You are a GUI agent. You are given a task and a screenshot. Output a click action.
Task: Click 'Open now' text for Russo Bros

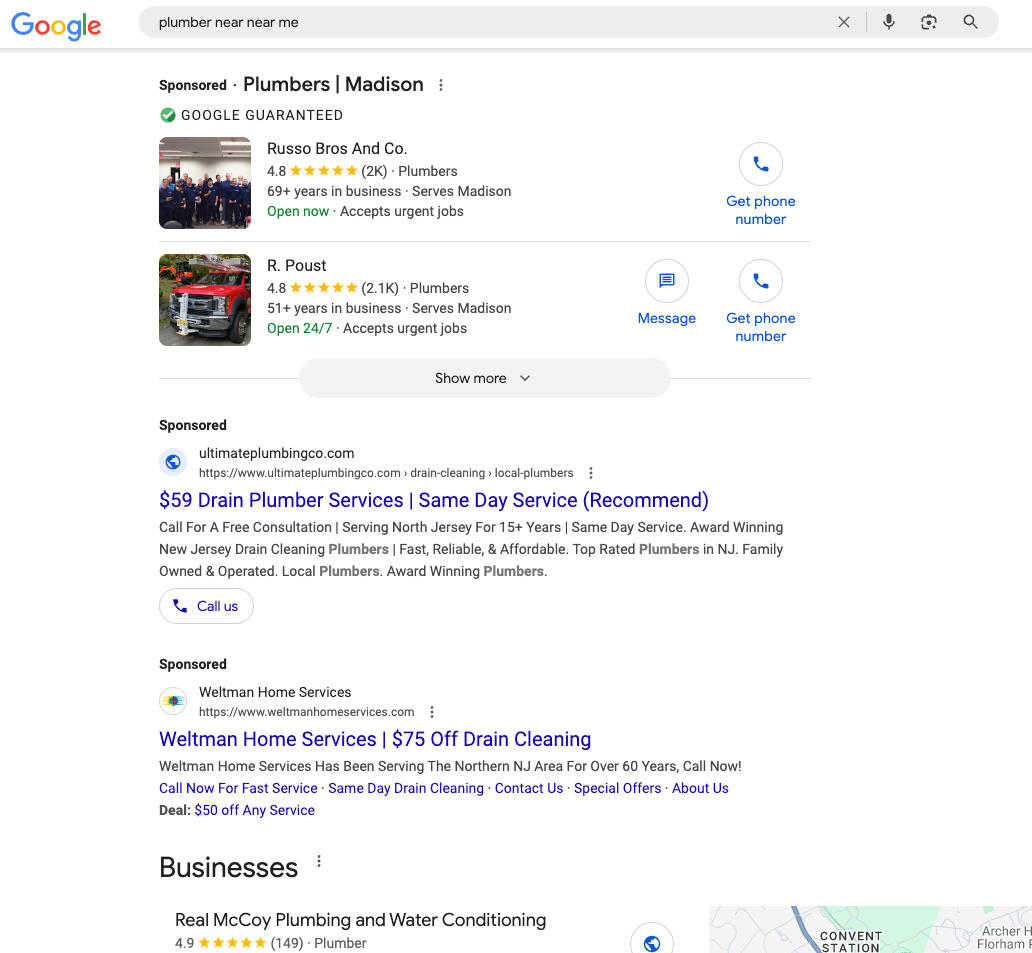click(x=298, y=211)
